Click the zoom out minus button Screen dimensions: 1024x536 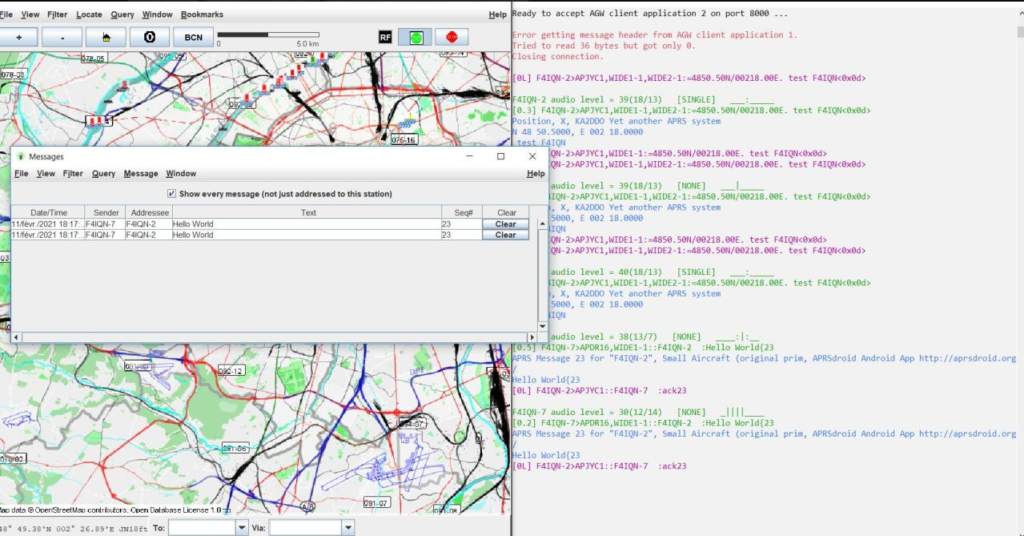62,36
